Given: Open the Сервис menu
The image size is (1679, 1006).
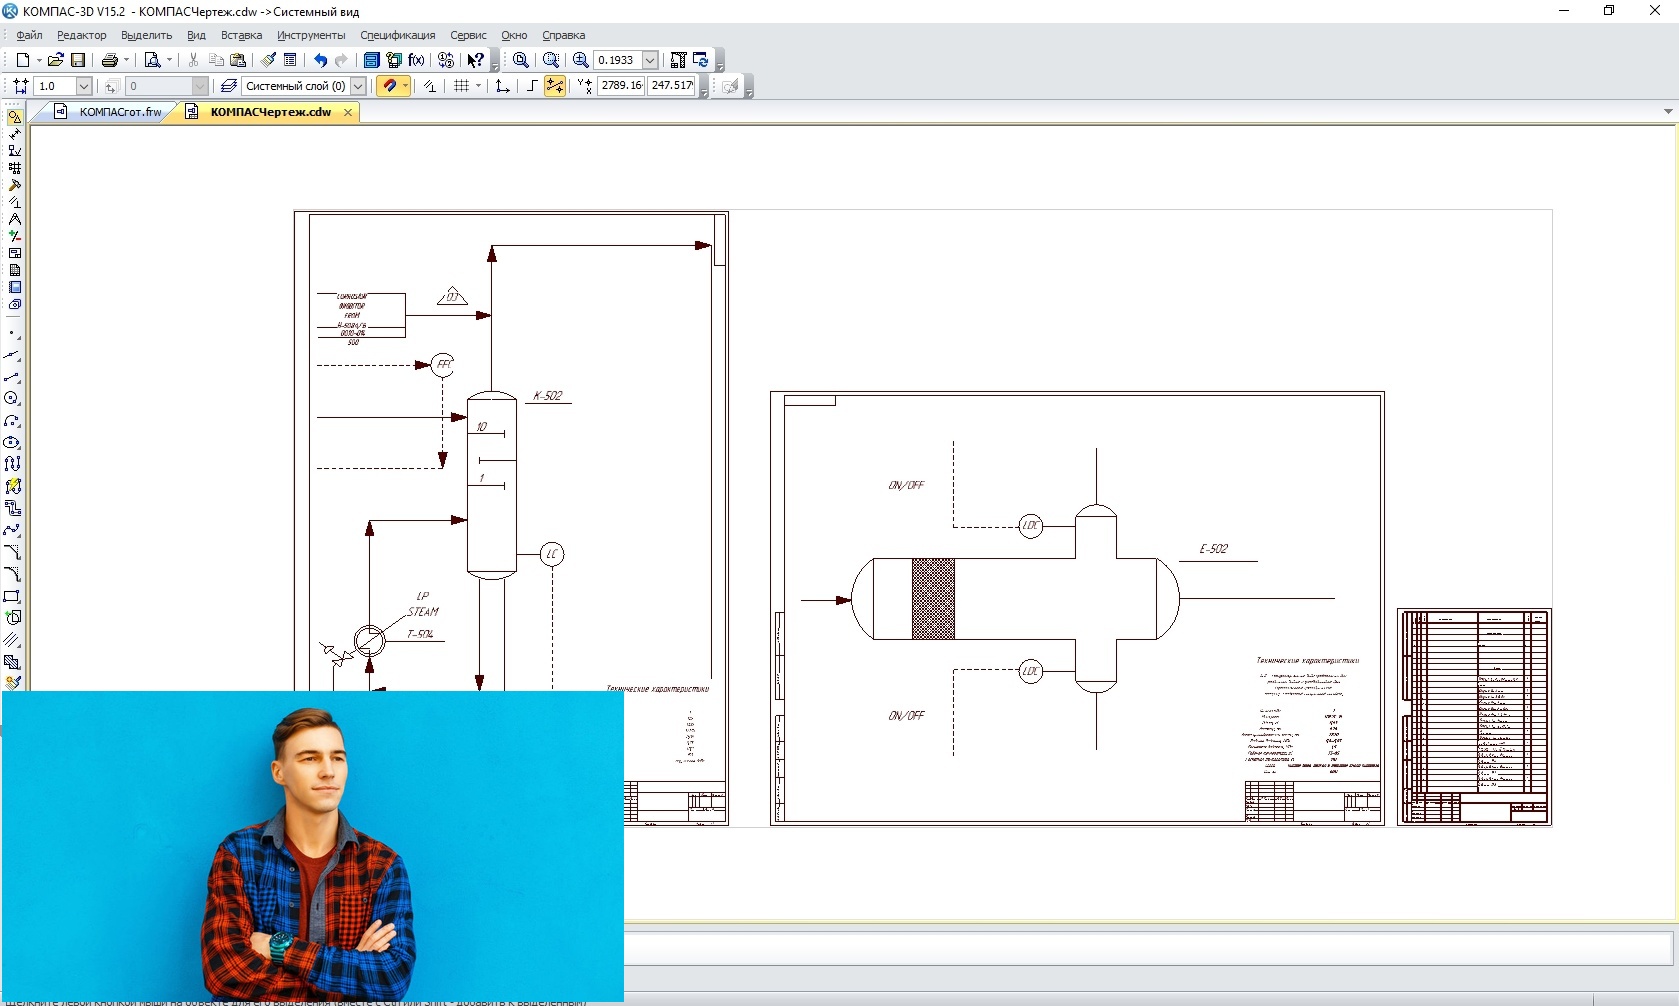Looking at the screenshot, I should 468,35.
